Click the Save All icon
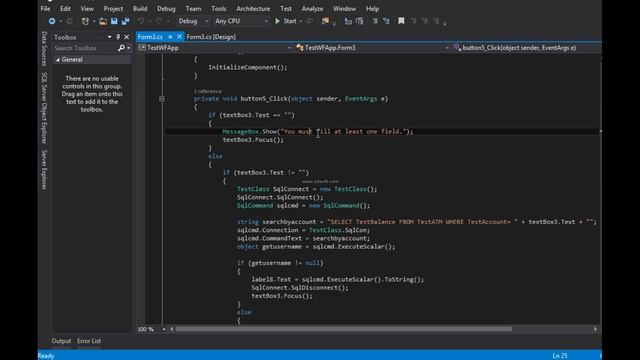 pyautogui.click(x=125, y=21)
